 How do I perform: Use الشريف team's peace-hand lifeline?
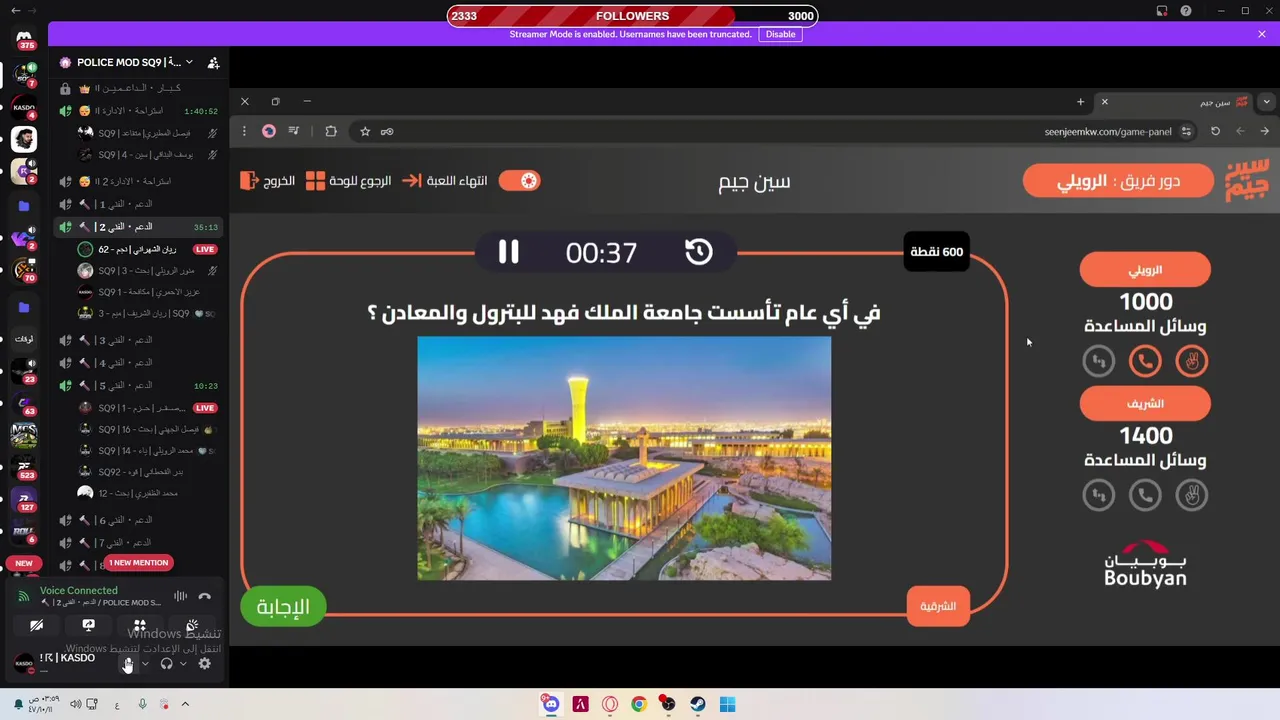click(1191, 495)
